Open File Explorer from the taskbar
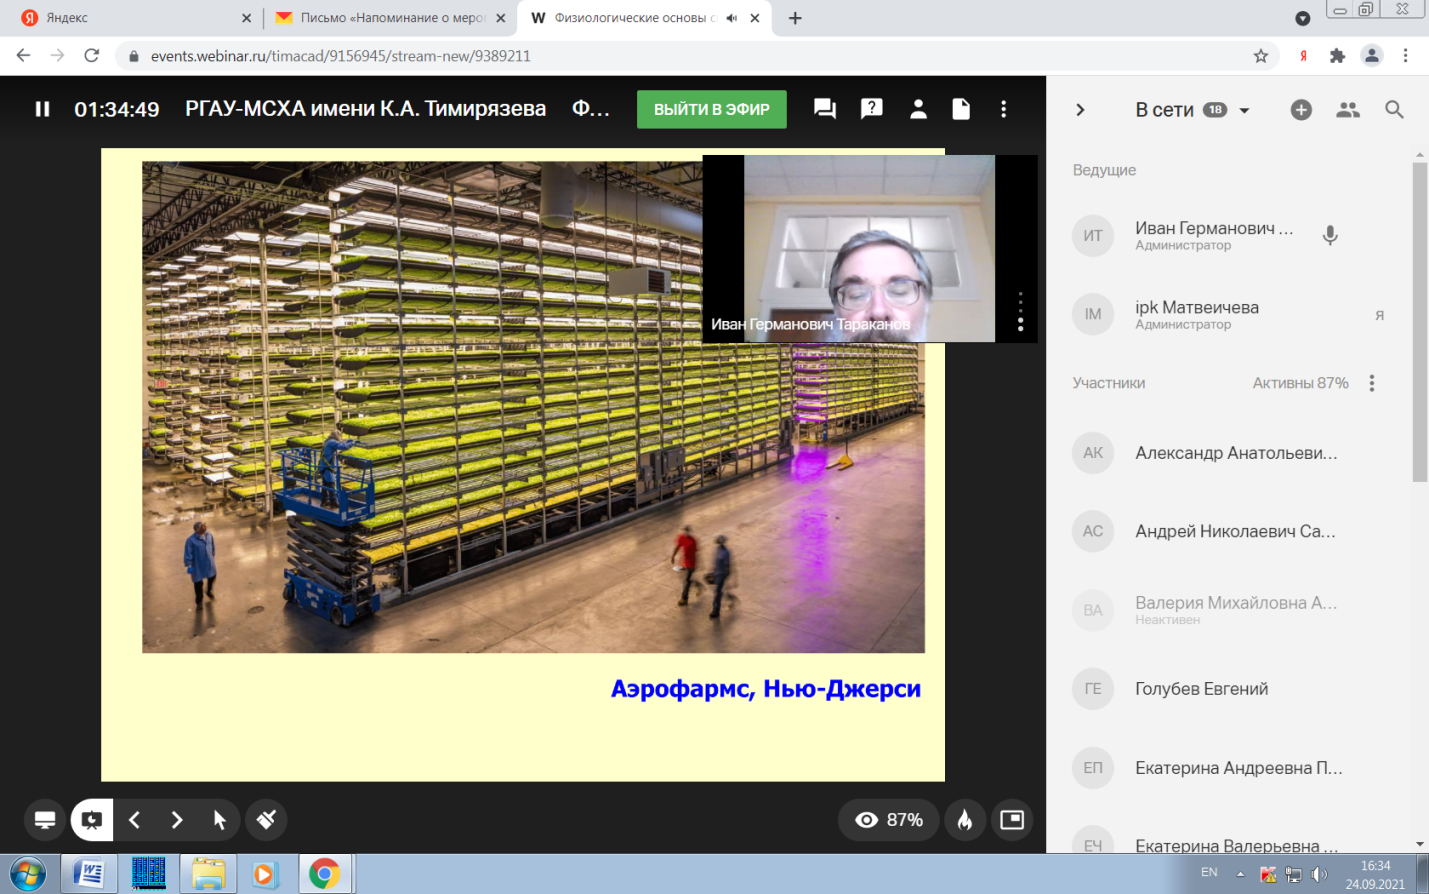 [208, 874]
